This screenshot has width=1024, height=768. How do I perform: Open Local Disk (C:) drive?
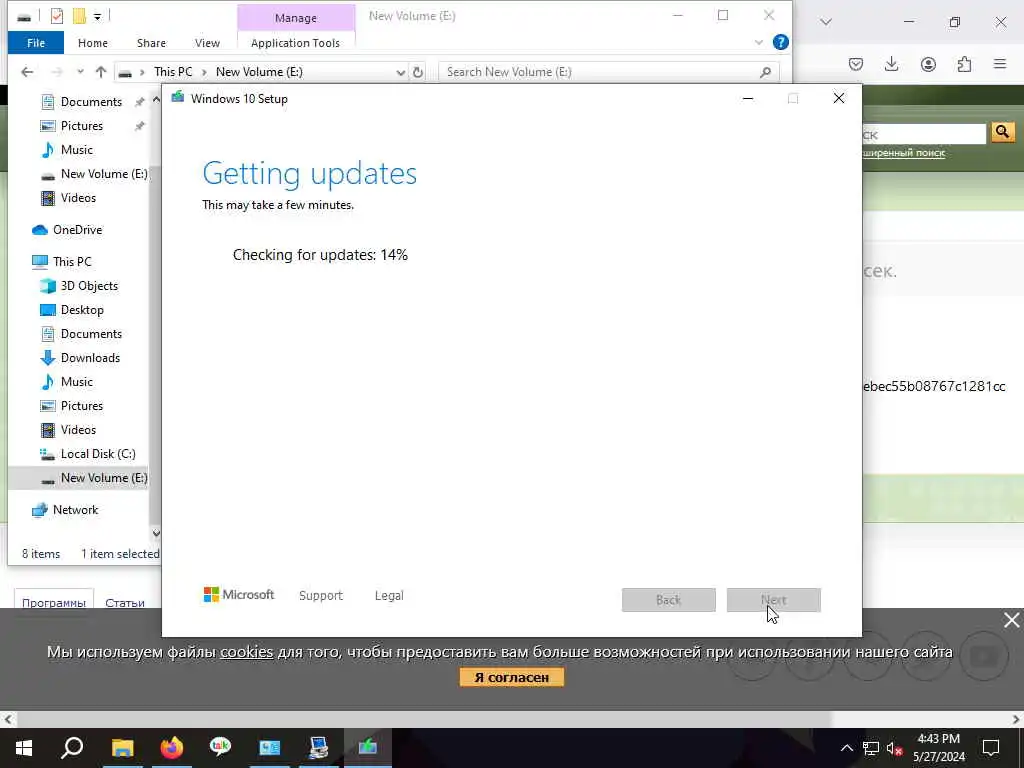pos(98,454)
